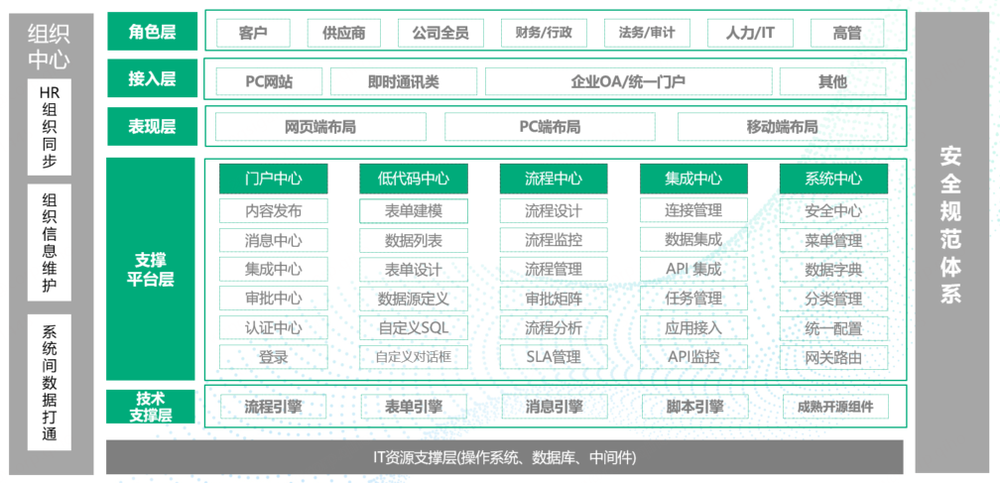Click the 企业OA/统一门户 box
Image resolution: width=1000 pixels, height=483 pixels.
(627, 82)
